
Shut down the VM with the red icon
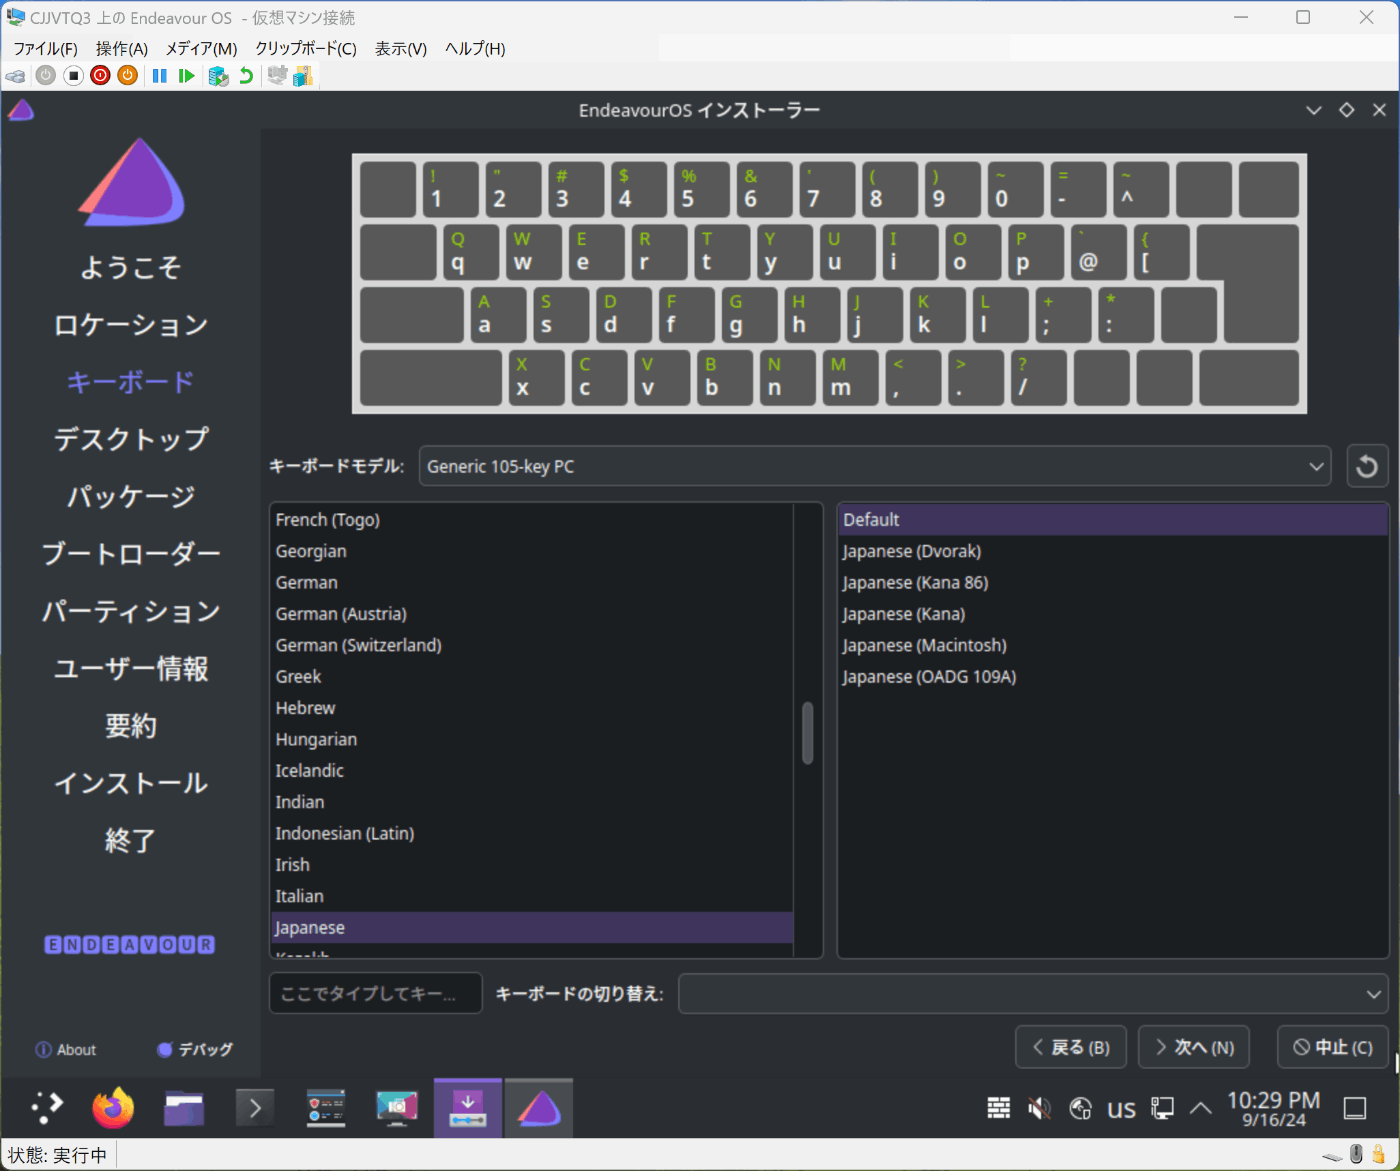point(100,75)
